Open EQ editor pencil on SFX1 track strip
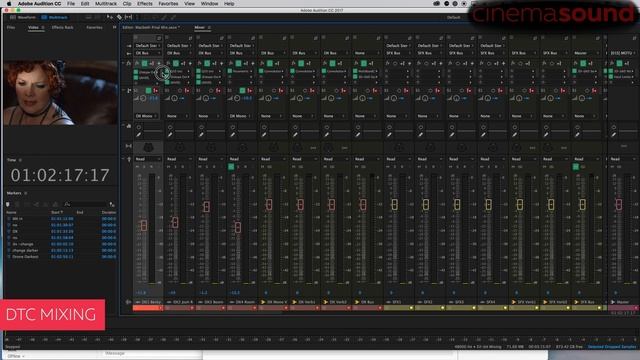This screenshot has height=360, width=640. tap(389, 134)
